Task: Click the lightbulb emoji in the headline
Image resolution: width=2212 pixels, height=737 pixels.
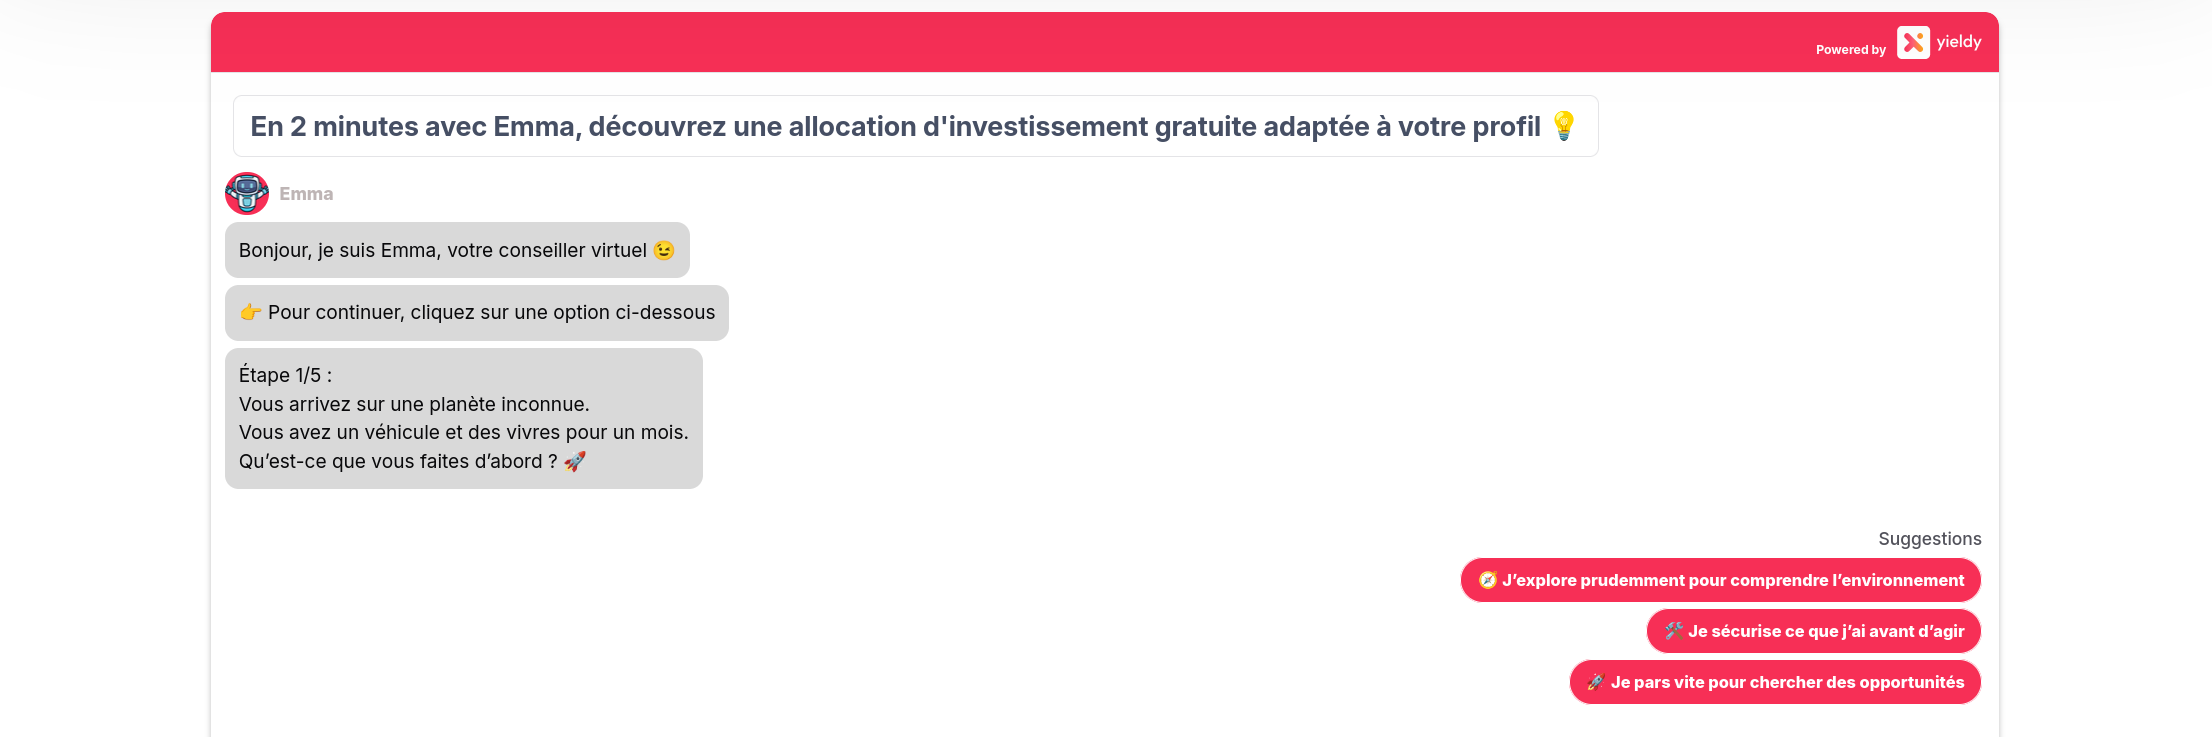Action: point(1564,125)
